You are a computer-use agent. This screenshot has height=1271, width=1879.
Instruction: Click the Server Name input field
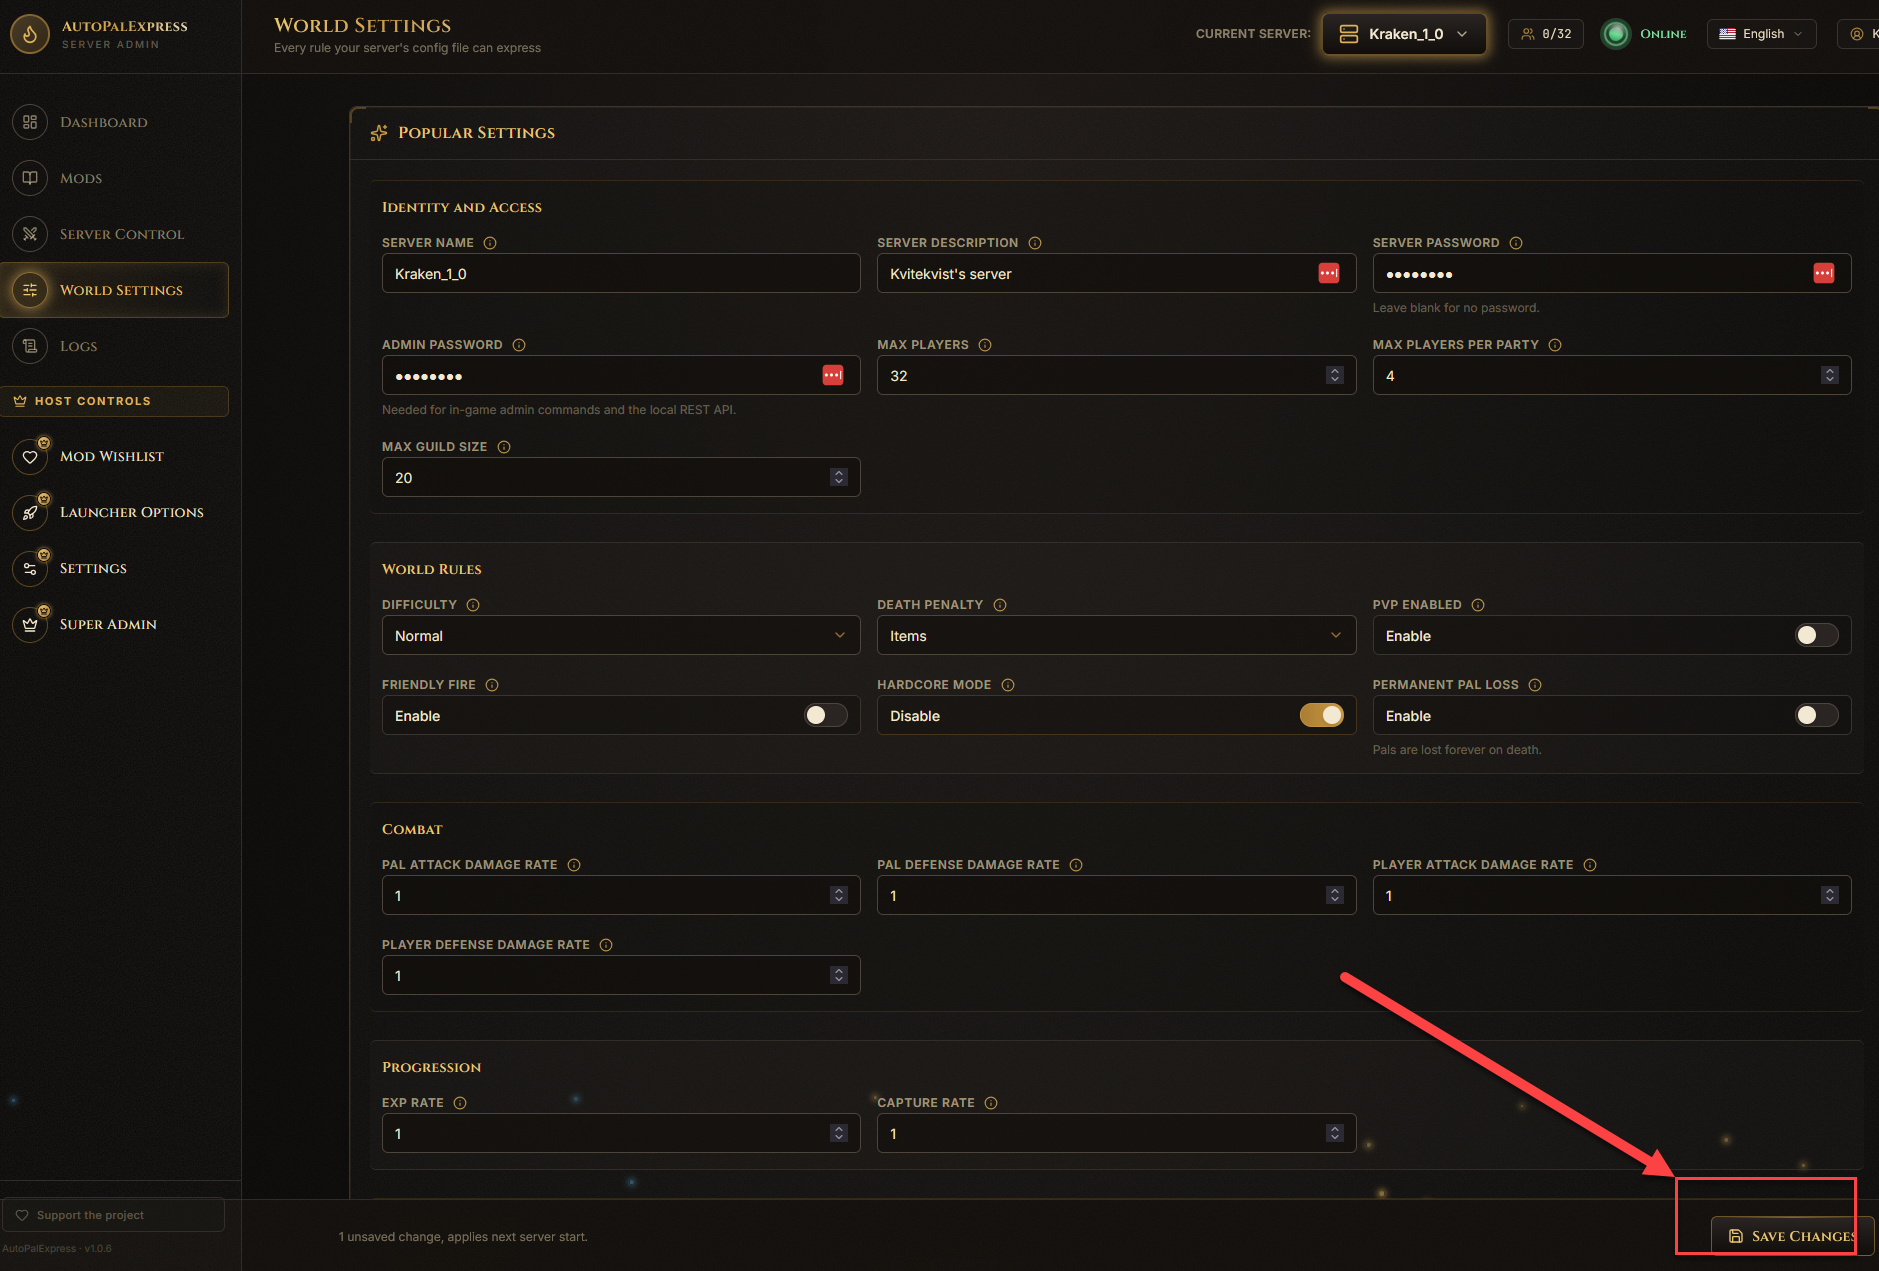click(621, 273)
